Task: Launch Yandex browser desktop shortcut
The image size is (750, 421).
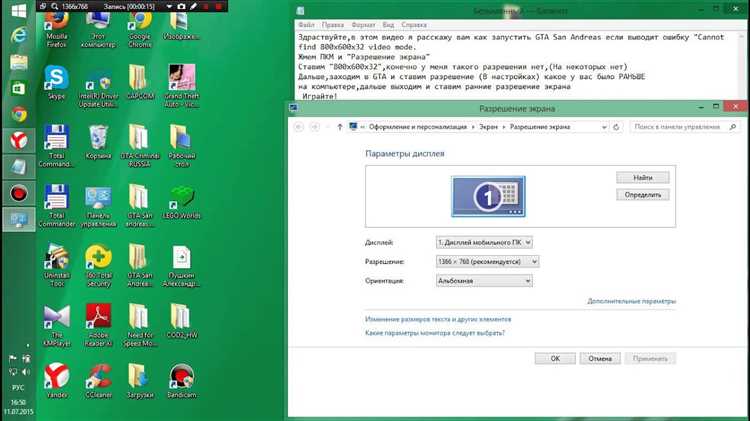Action: coord(56,381)
